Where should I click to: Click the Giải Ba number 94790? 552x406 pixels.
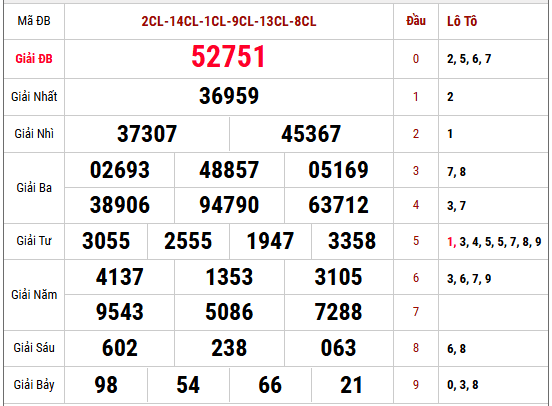229,205
